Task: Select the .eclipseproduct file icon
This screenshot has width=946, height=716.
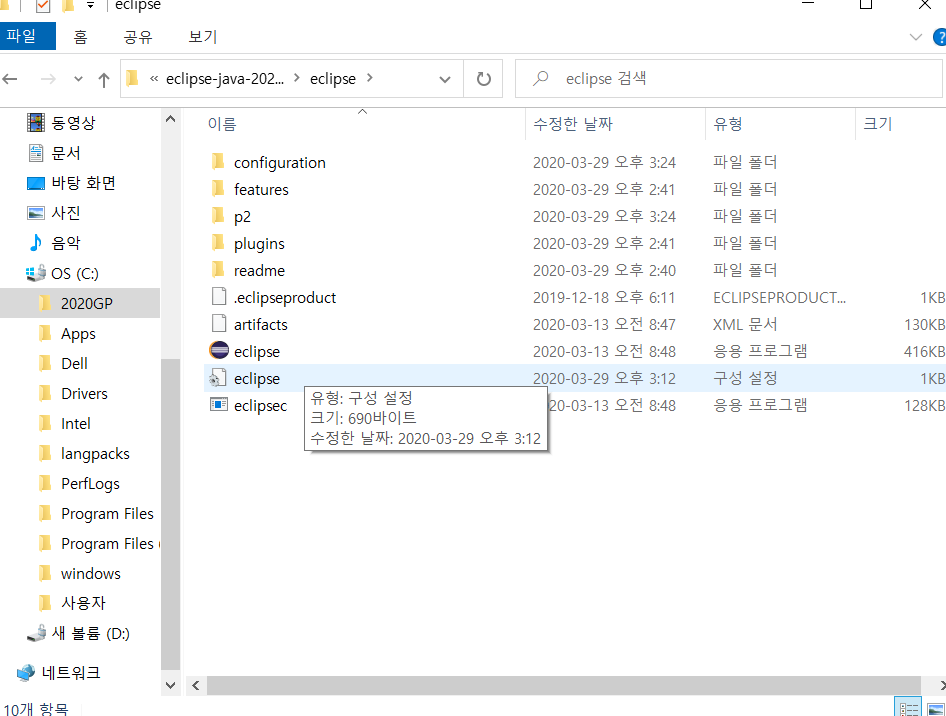Action: pos(218,297)
